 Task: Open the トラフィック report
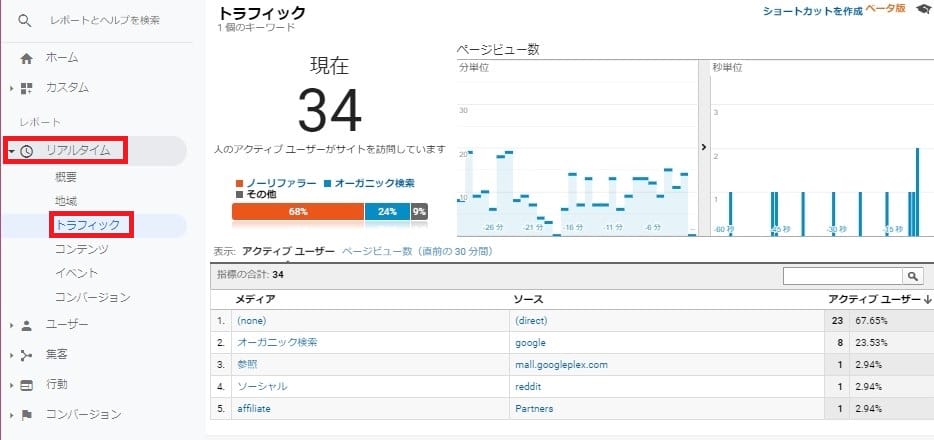(x=88, y=225)
